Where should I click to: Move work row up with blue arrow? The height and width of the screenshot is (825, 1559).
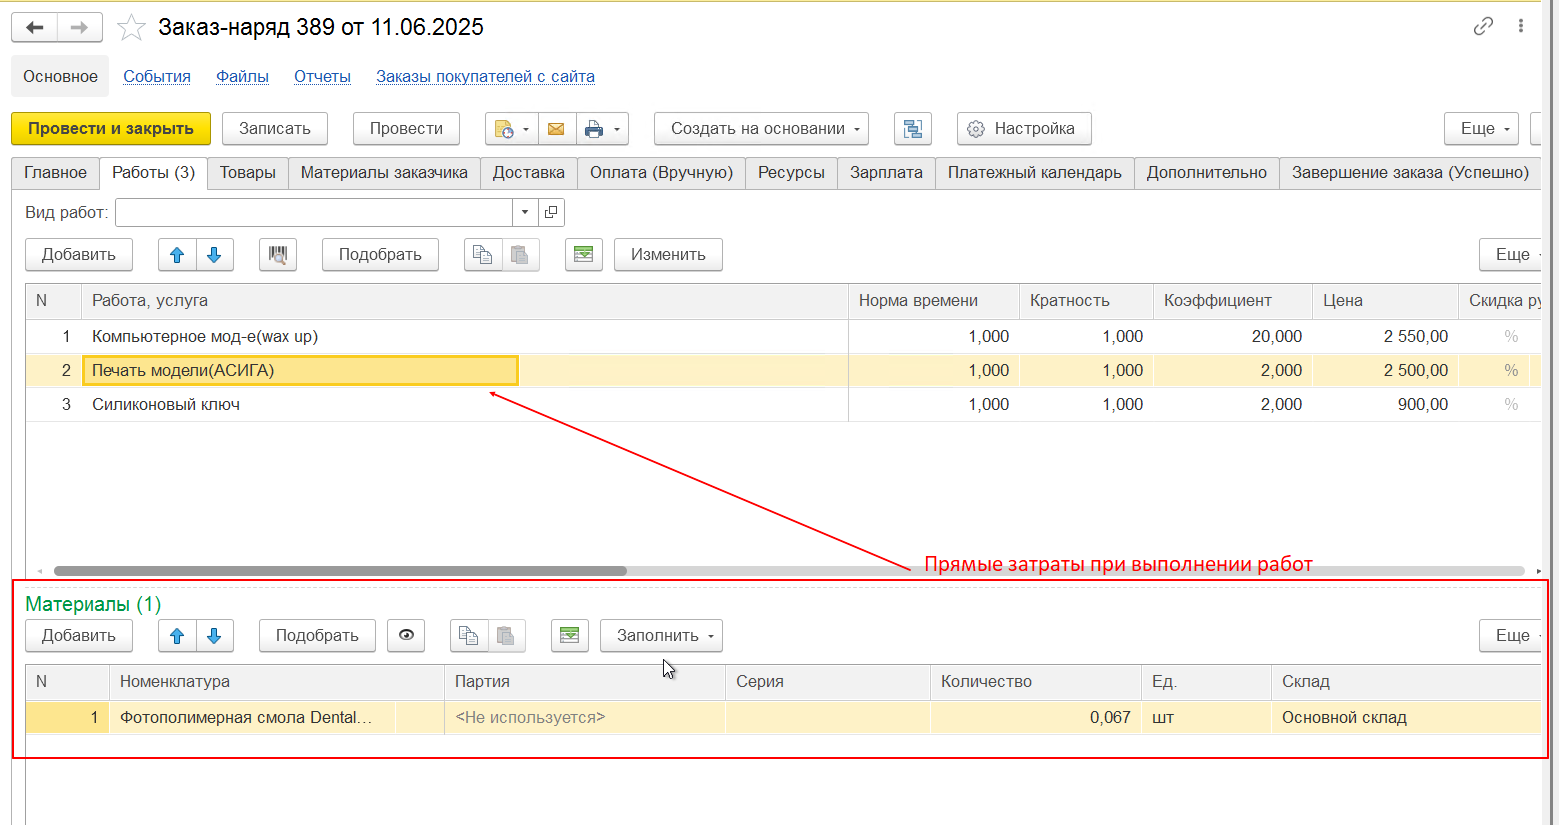pyautogui.click(x=177, y=255)
